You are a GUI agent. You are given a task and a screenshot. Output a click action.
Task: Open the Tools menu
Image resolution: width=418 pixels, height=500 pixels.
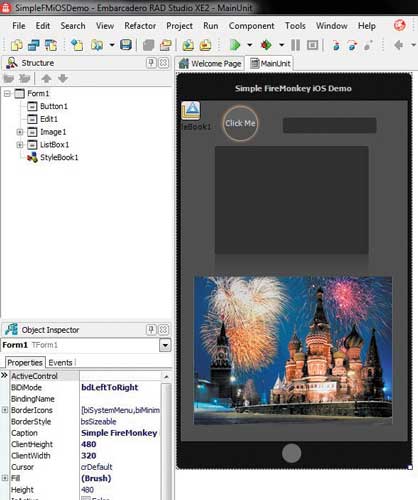(295, 26)
